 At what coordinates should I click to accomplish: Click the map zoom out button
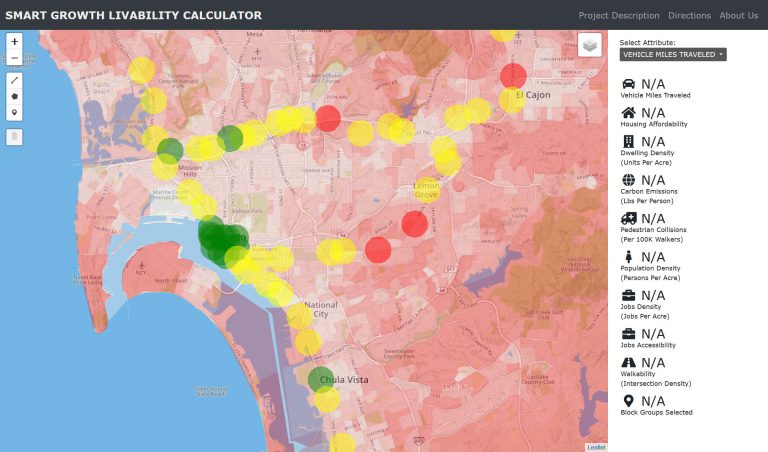[x=14, y=58]
